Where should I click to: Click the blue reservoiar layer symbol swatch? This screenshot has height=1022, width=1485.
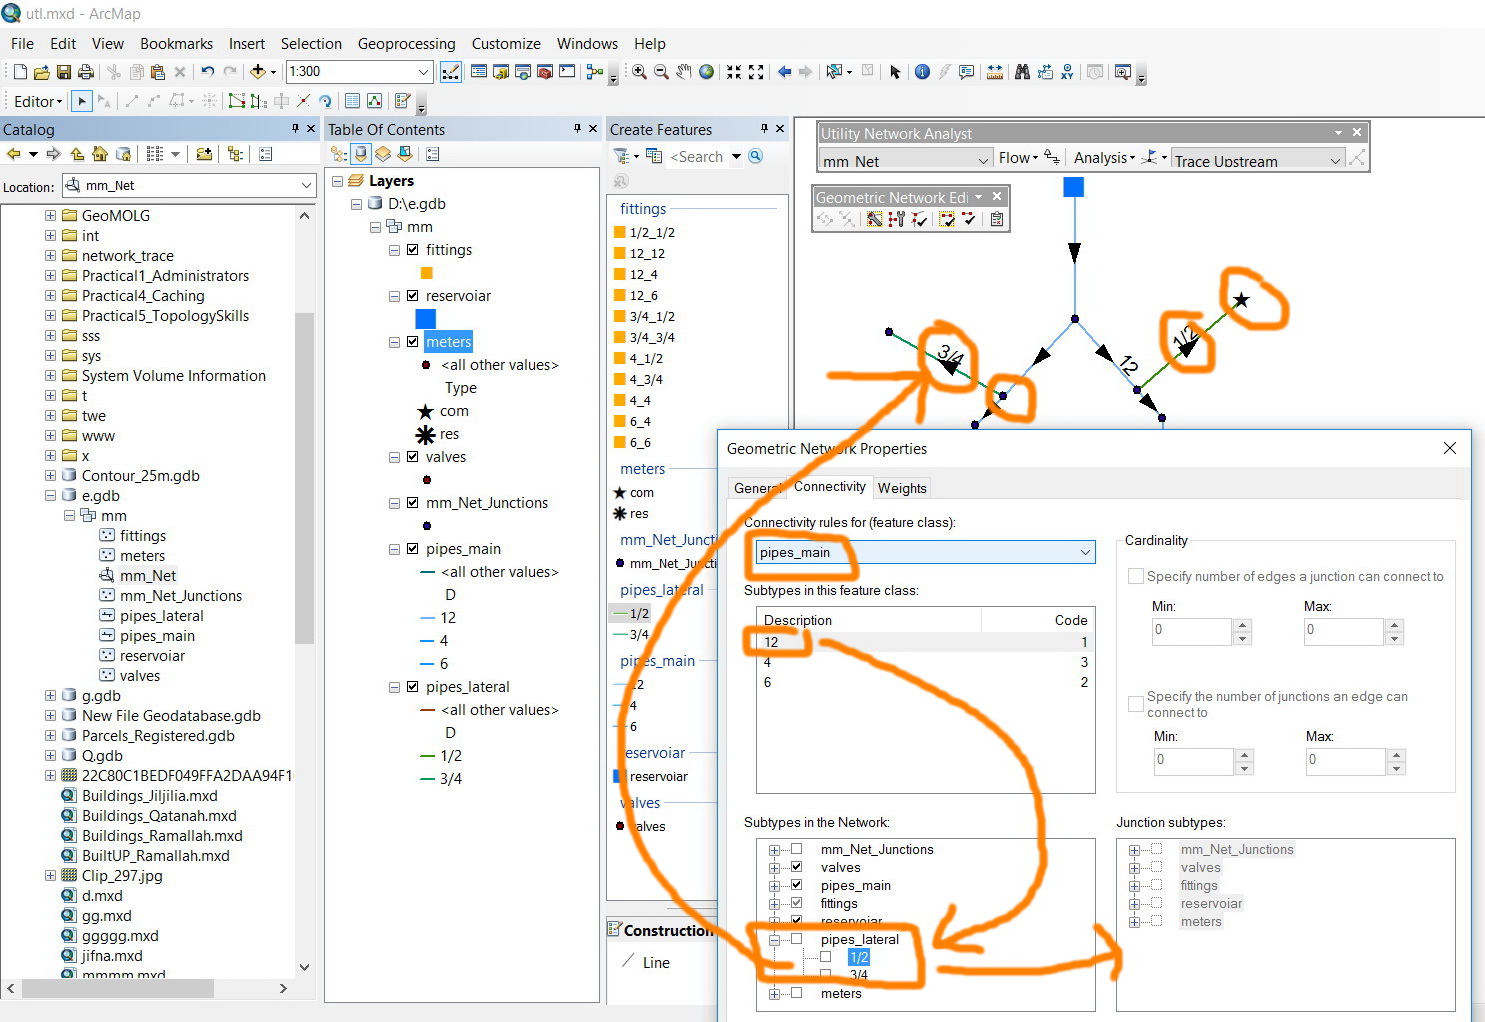tap(426, 319)
